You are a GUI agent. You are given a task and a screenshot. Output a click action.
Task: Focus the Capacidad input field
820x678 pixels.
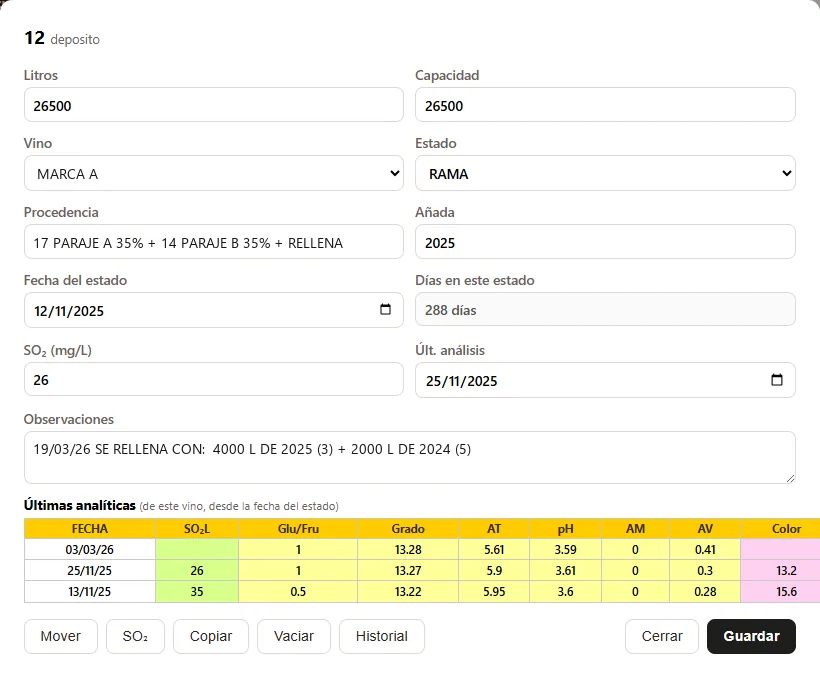tap(605, 105)
